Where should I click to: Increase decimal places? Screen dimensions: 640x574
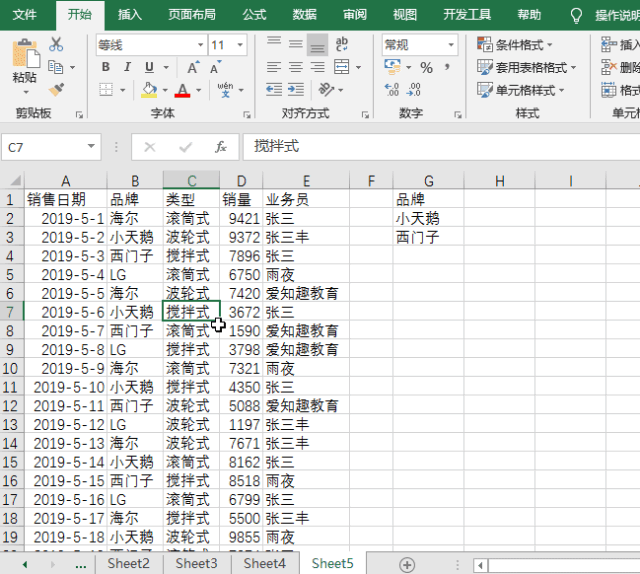pyautogui.click(x=392, y=89)
